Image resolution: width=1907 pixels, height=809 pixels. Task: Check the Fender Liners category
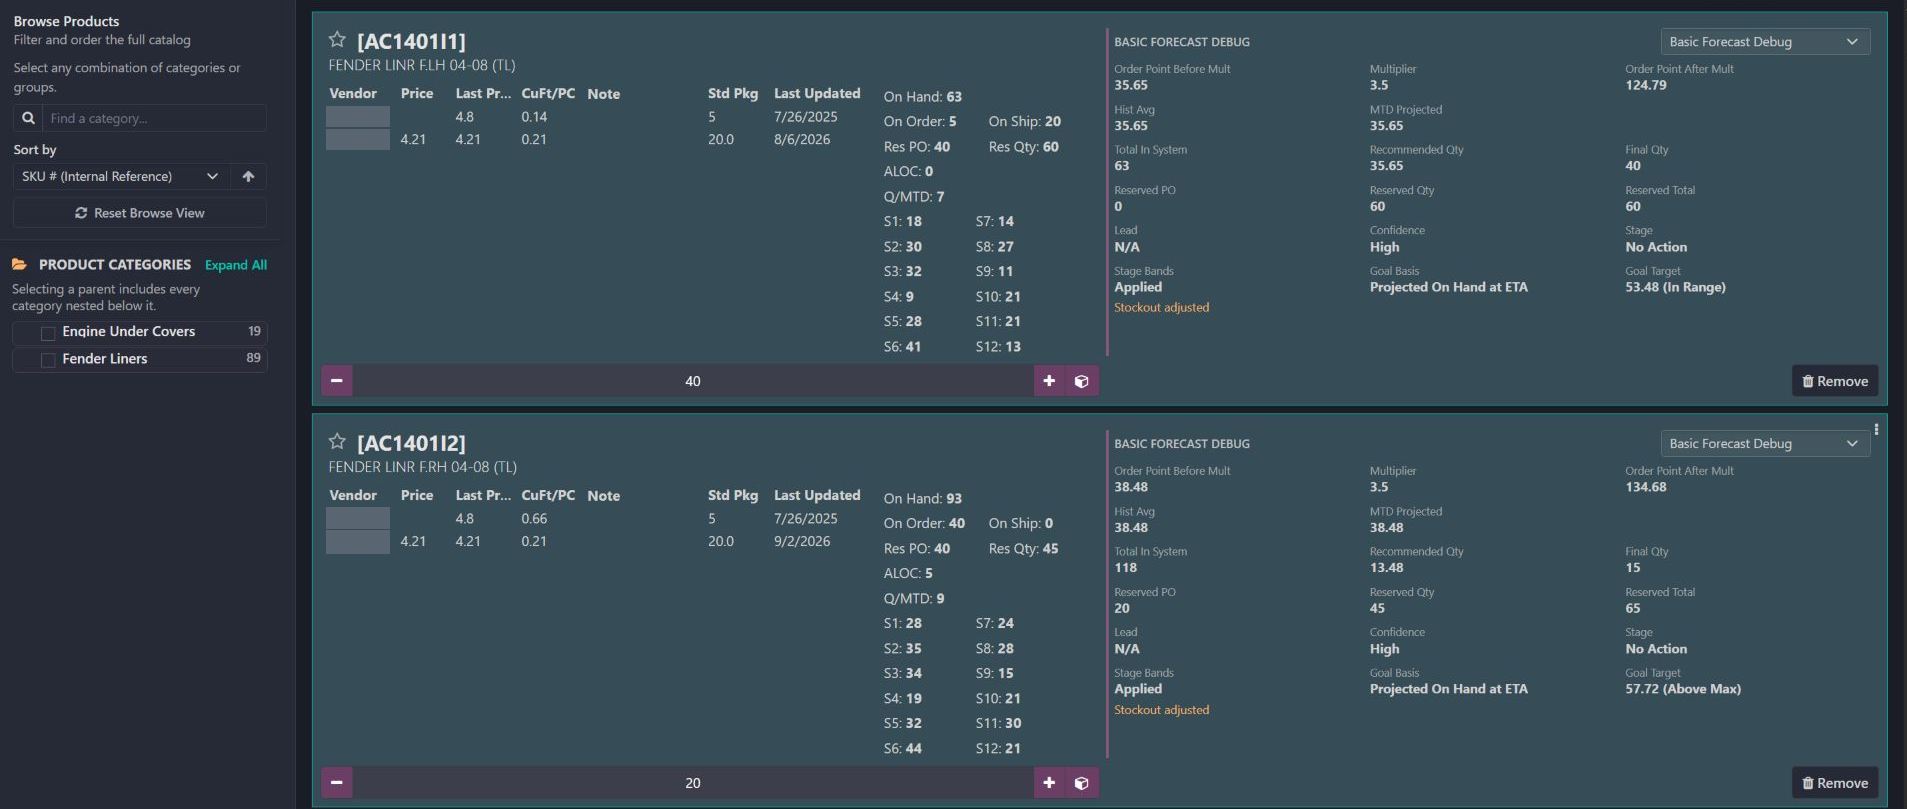click(48, 359)
